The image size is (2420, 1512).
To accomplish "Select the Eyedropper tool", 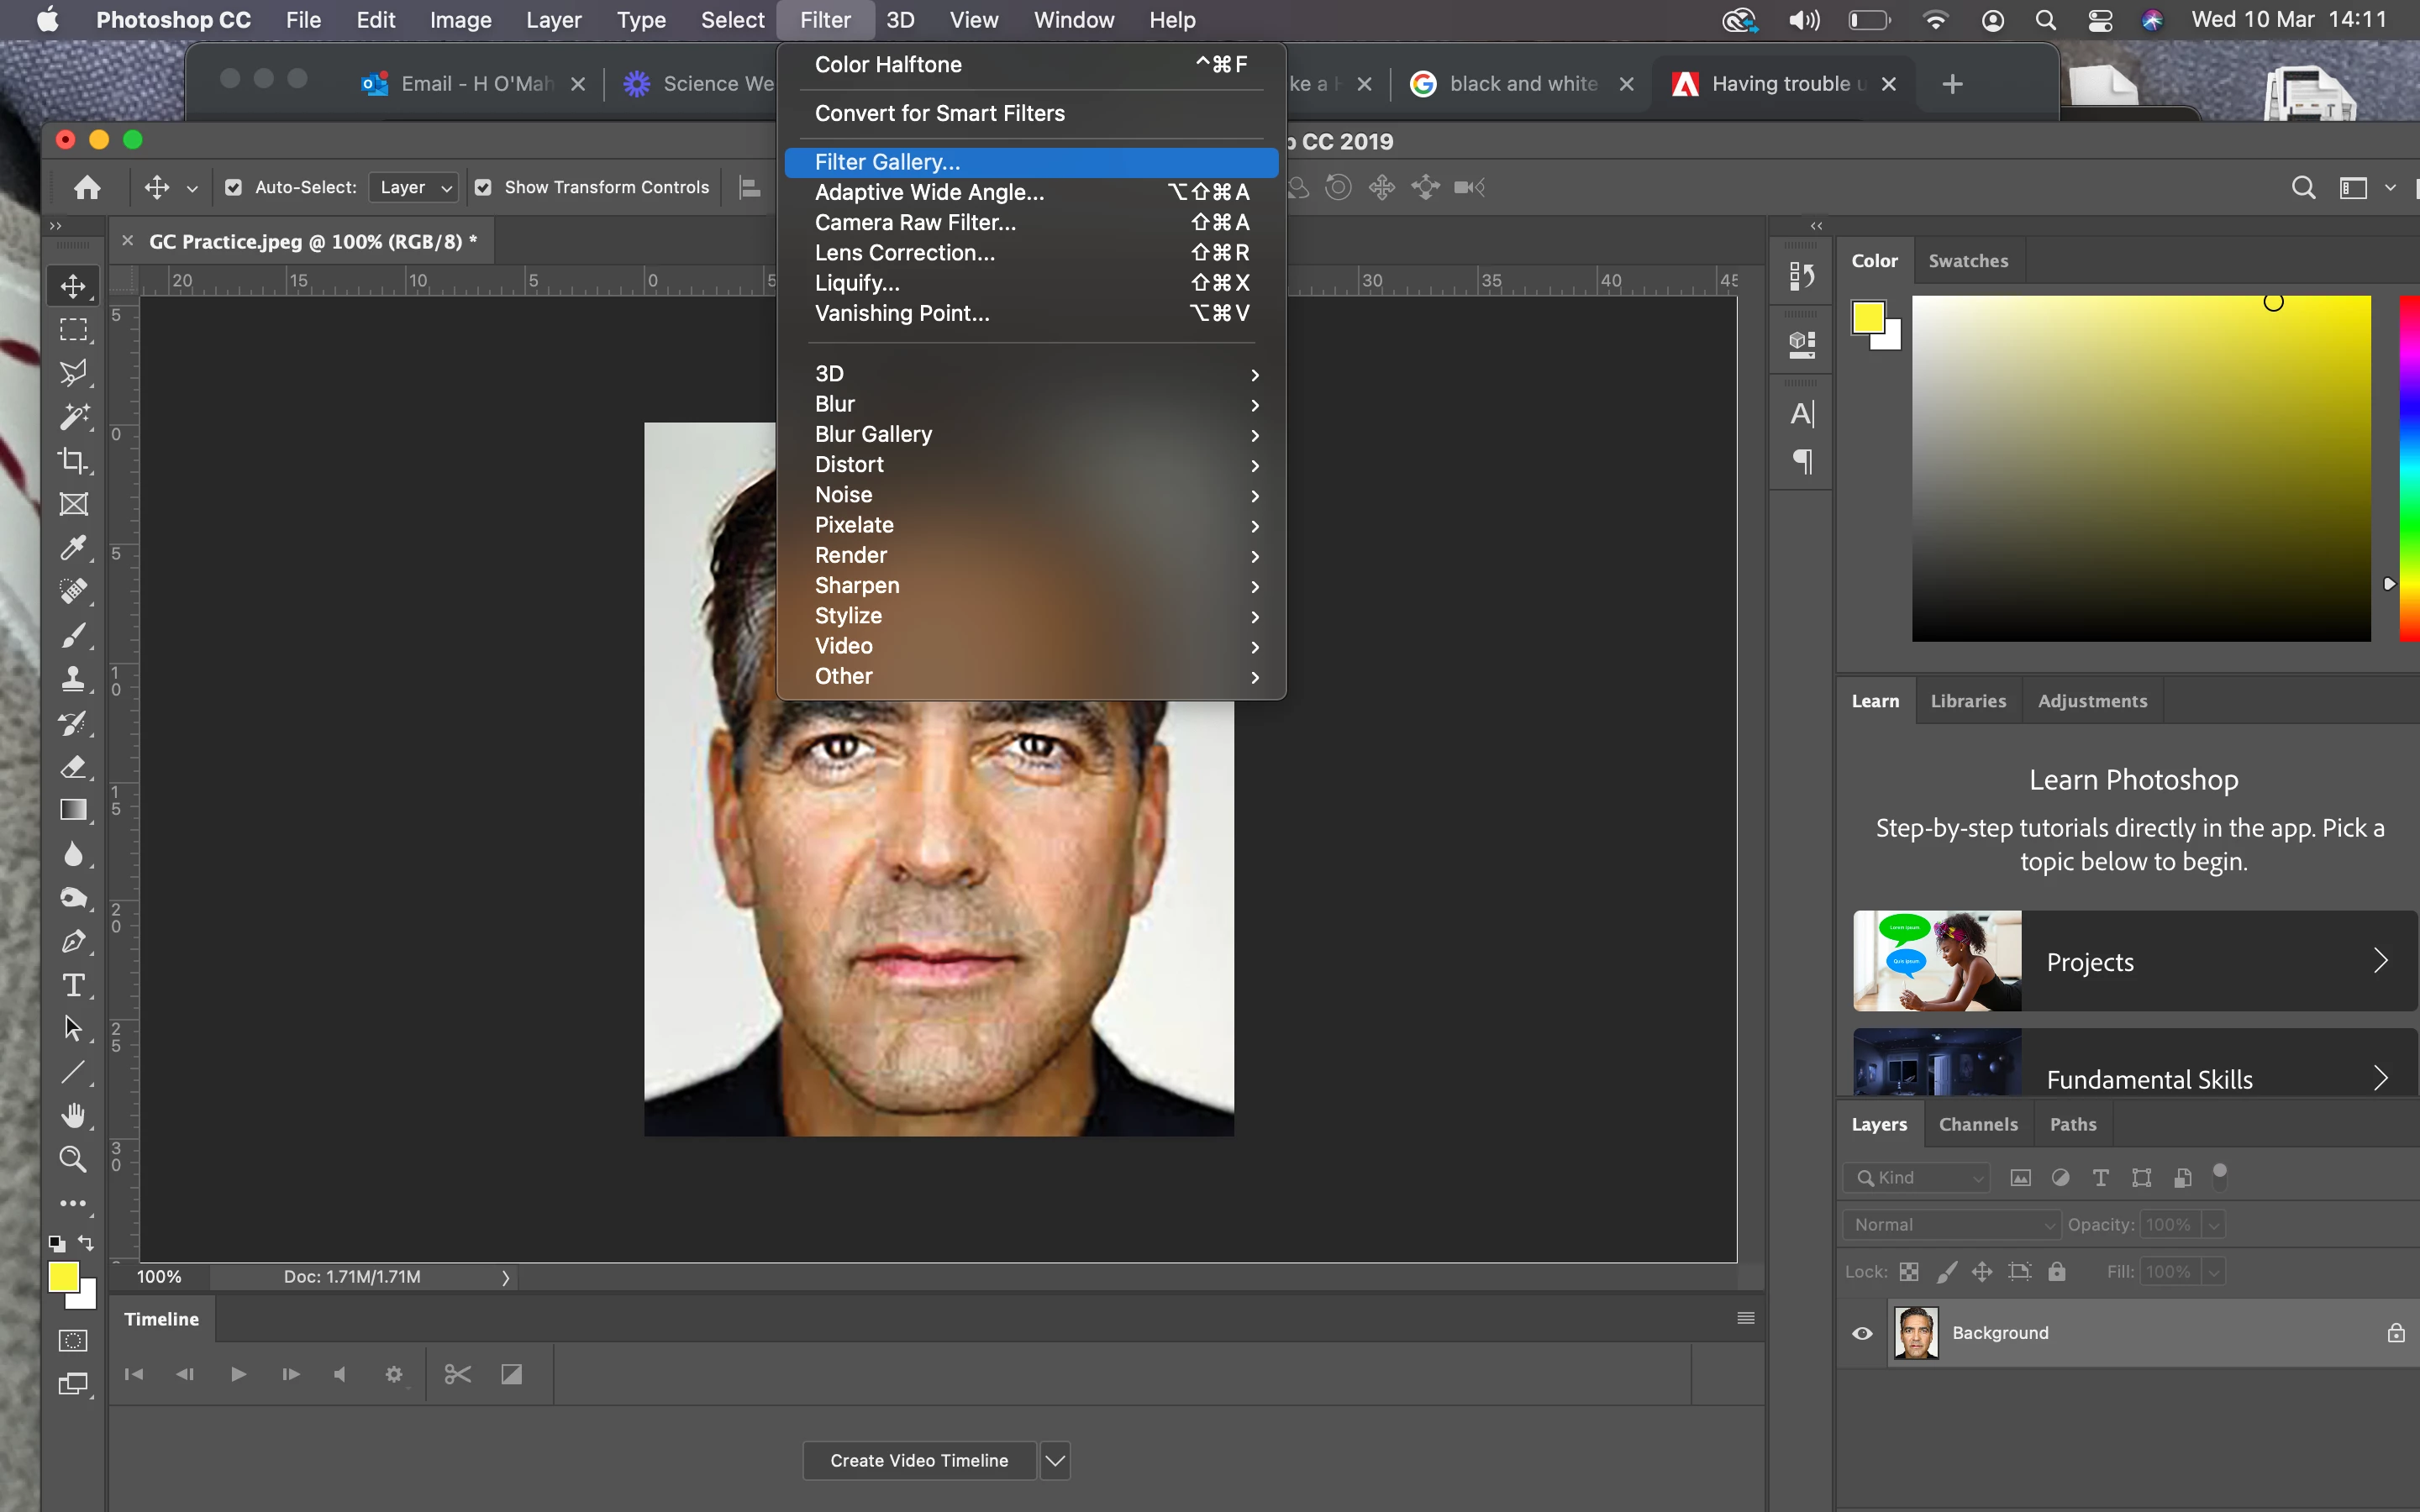I will click(x=73, y=548).
